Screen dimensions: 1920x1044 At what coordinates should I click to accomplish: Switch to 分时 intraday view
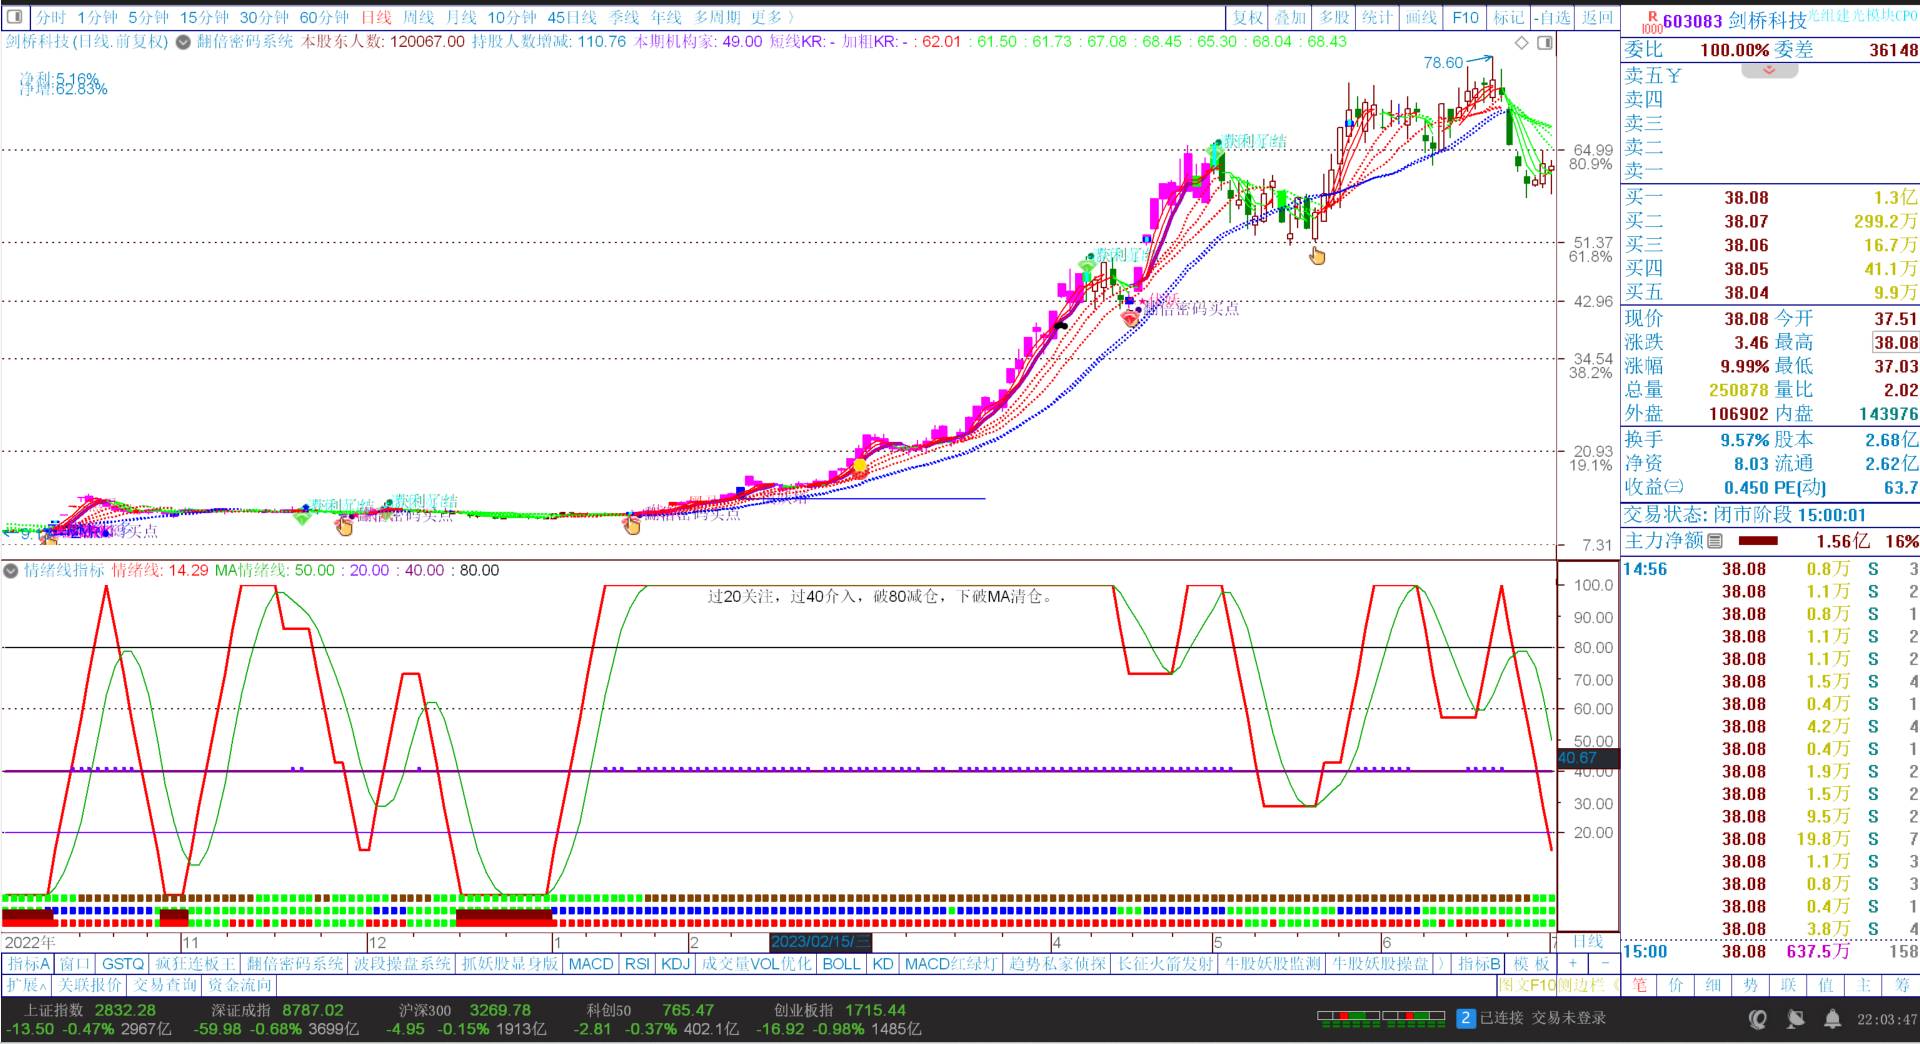pos(51,17)
